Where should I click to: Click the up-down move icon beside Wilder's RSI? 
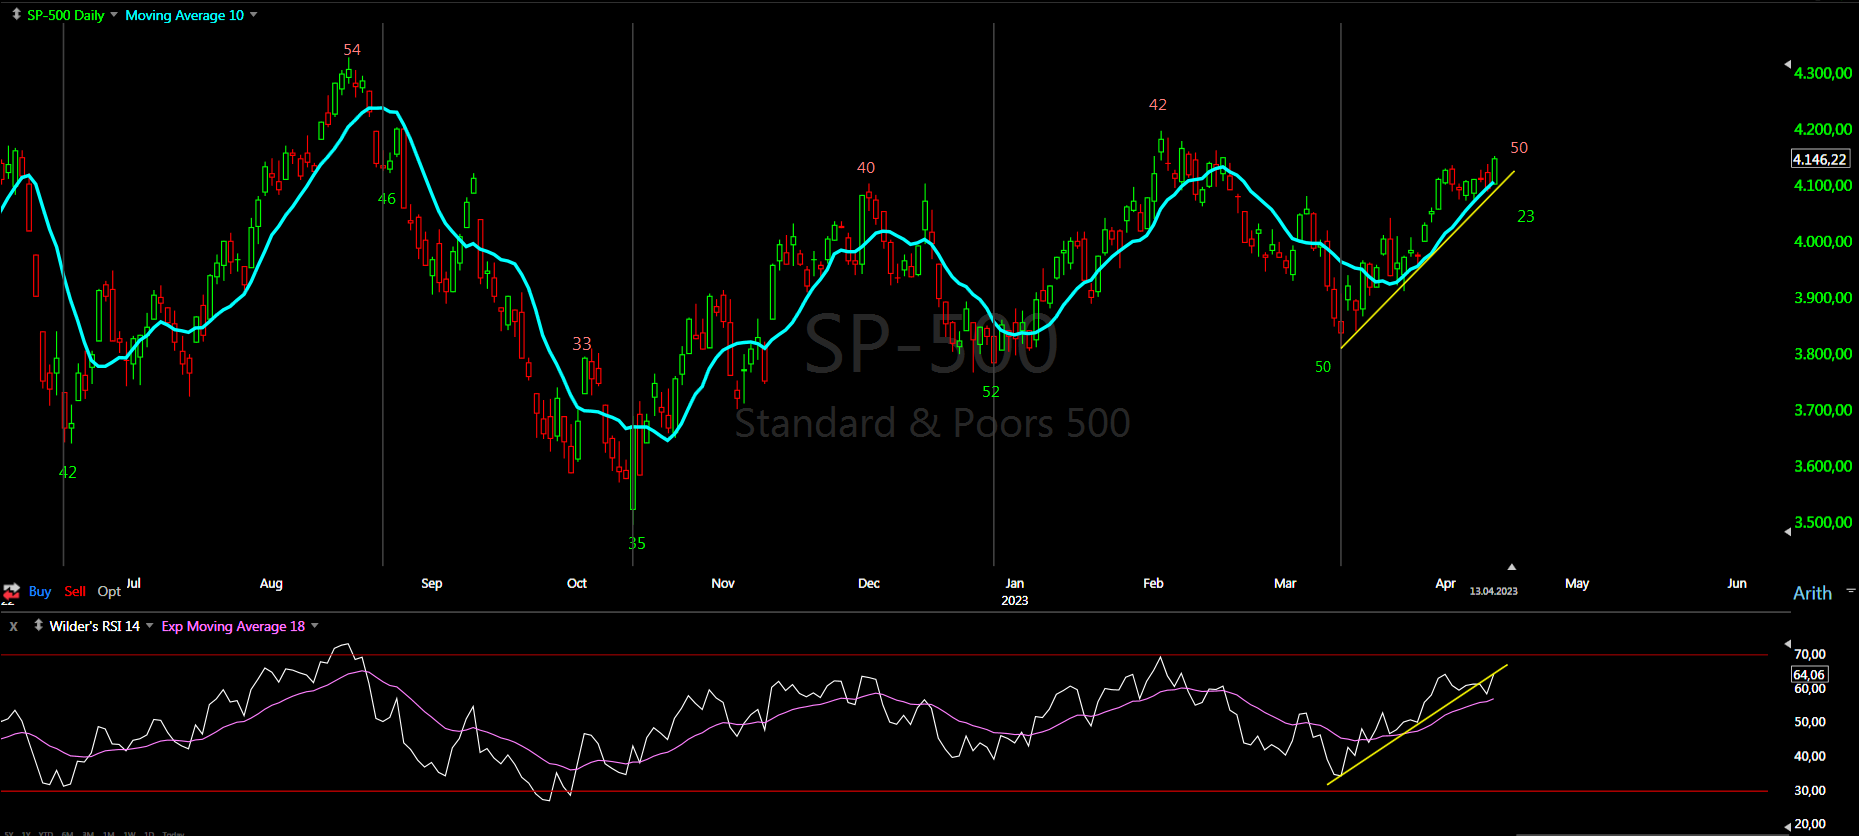coord(38,625)
